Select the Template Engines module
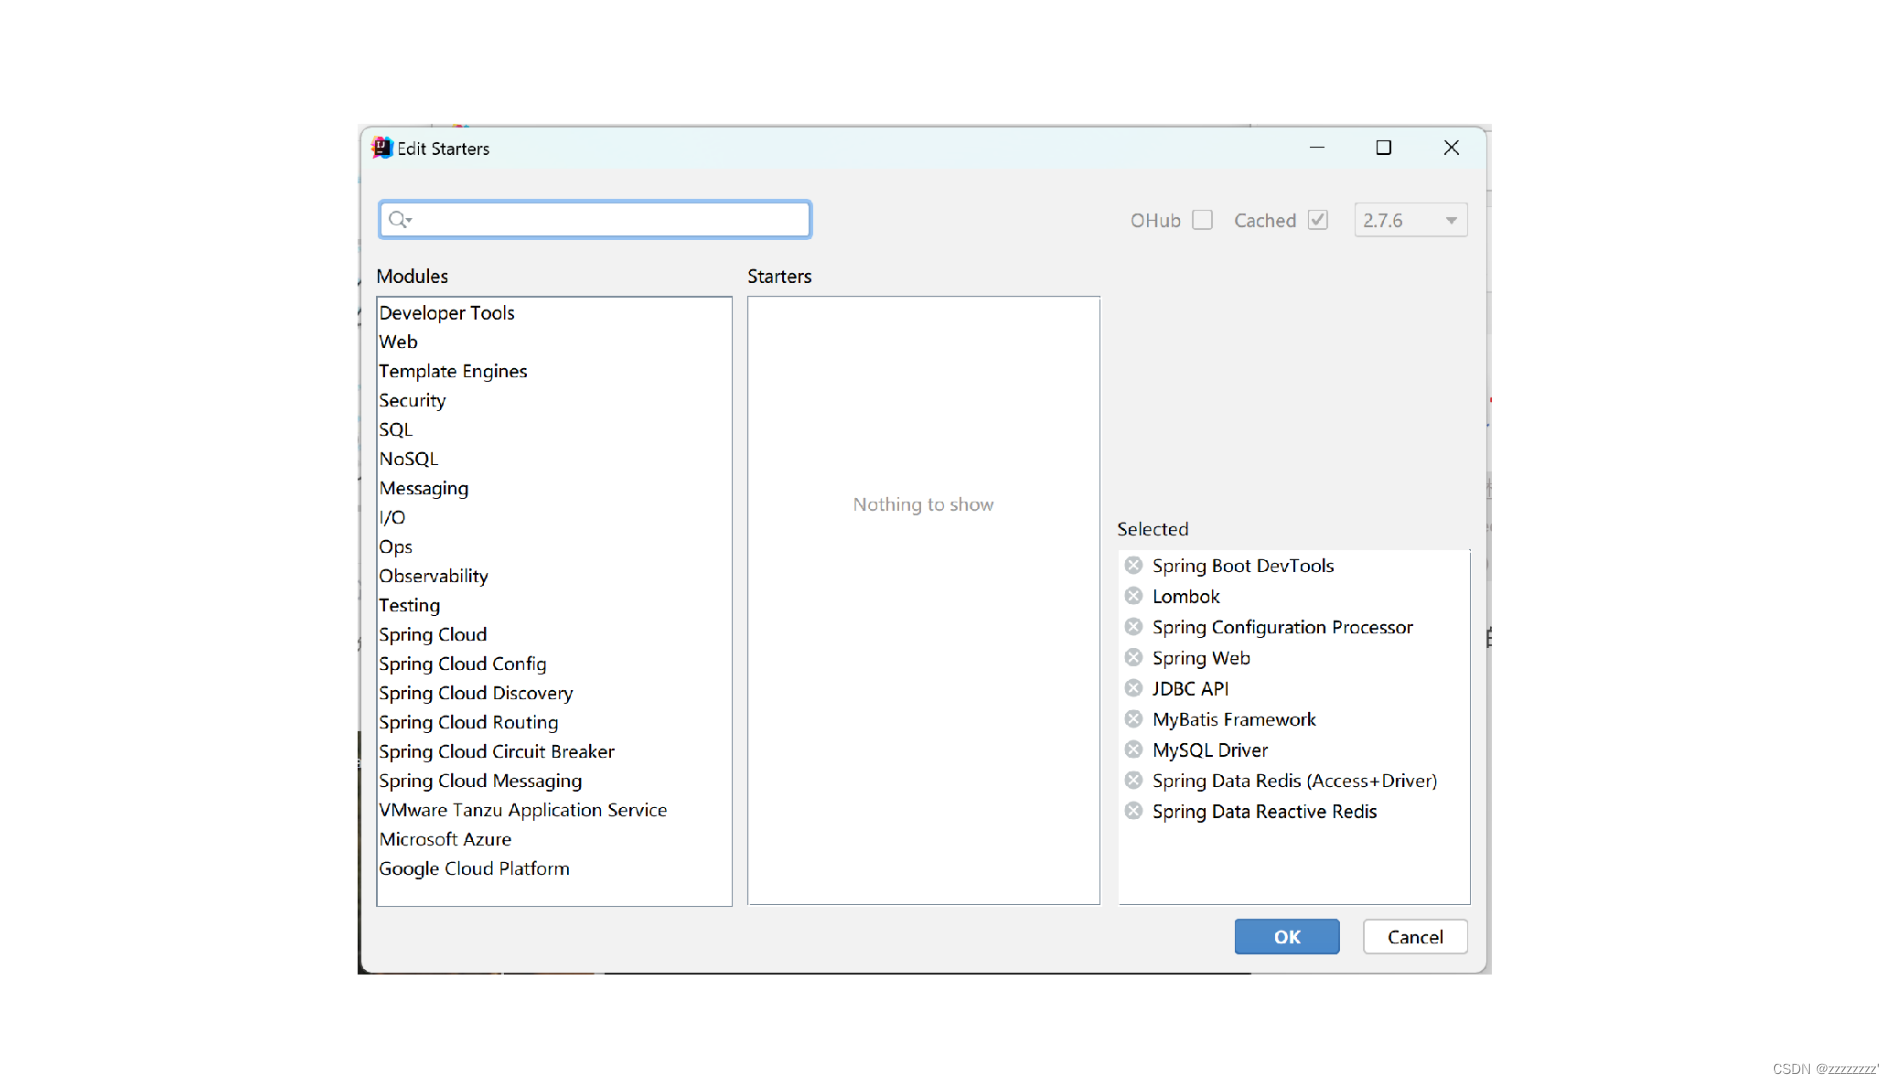The image size is (1894, 1084). (x=554, y=371)
